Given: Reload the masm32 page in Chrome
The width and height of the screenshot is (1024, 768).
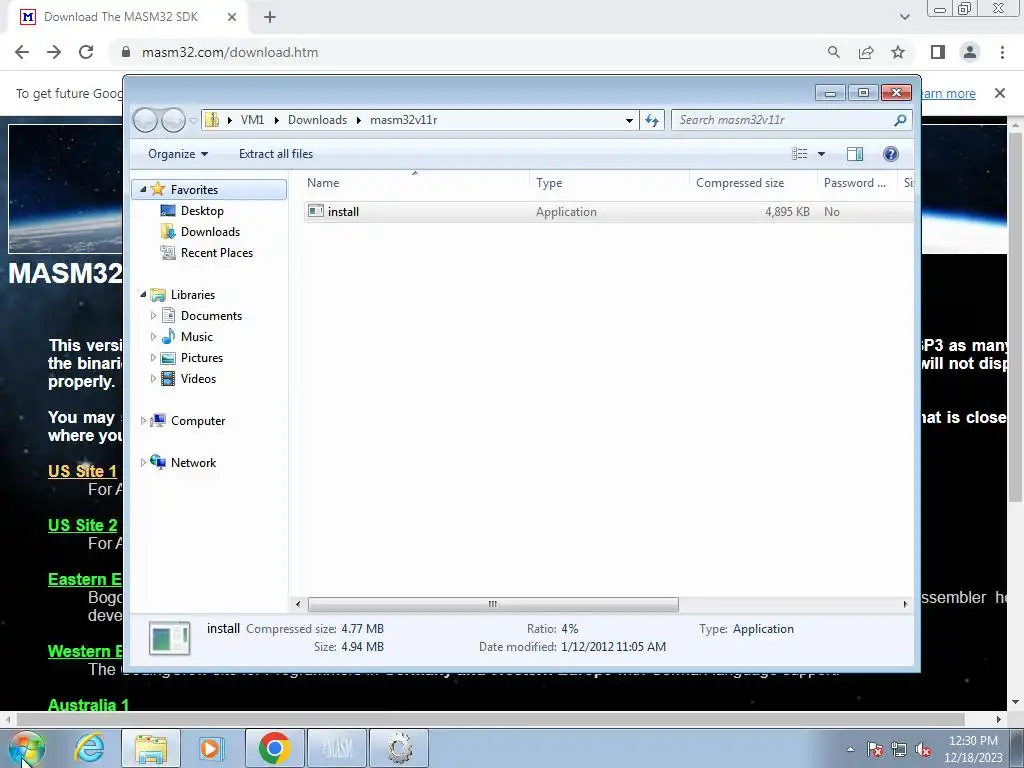Looking at the screenshot, I should (x=86, y=52).
